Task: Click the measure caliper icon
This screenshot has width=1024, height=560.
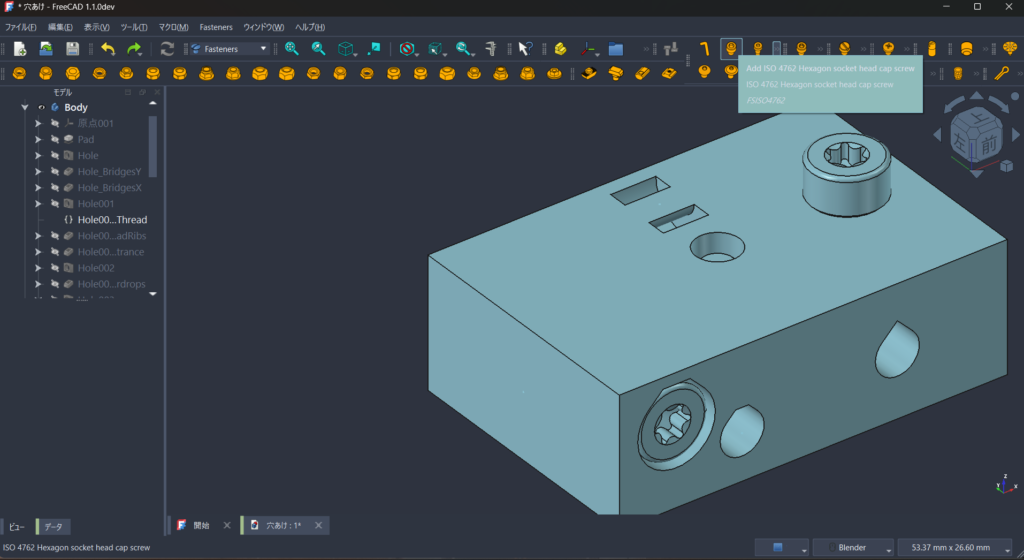Action: click(x=490, y=49)
